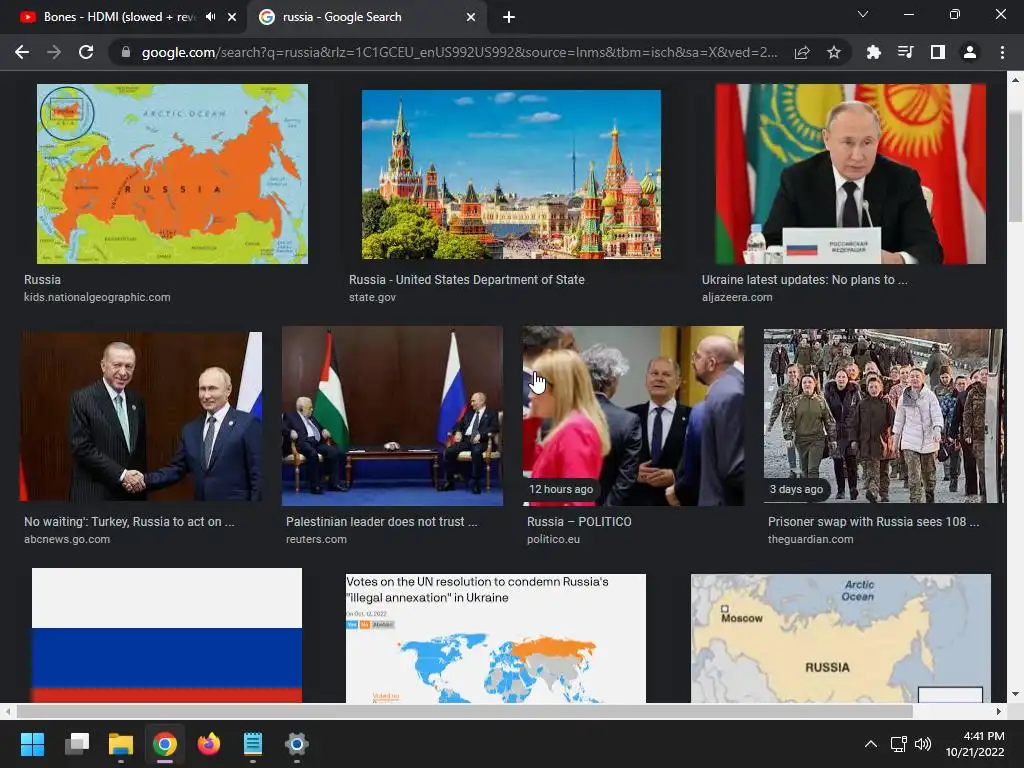This screenshot has height=768, width=1024.
Task: Open the Chrome three-dot menu
Action: [x=1002, y=52]
